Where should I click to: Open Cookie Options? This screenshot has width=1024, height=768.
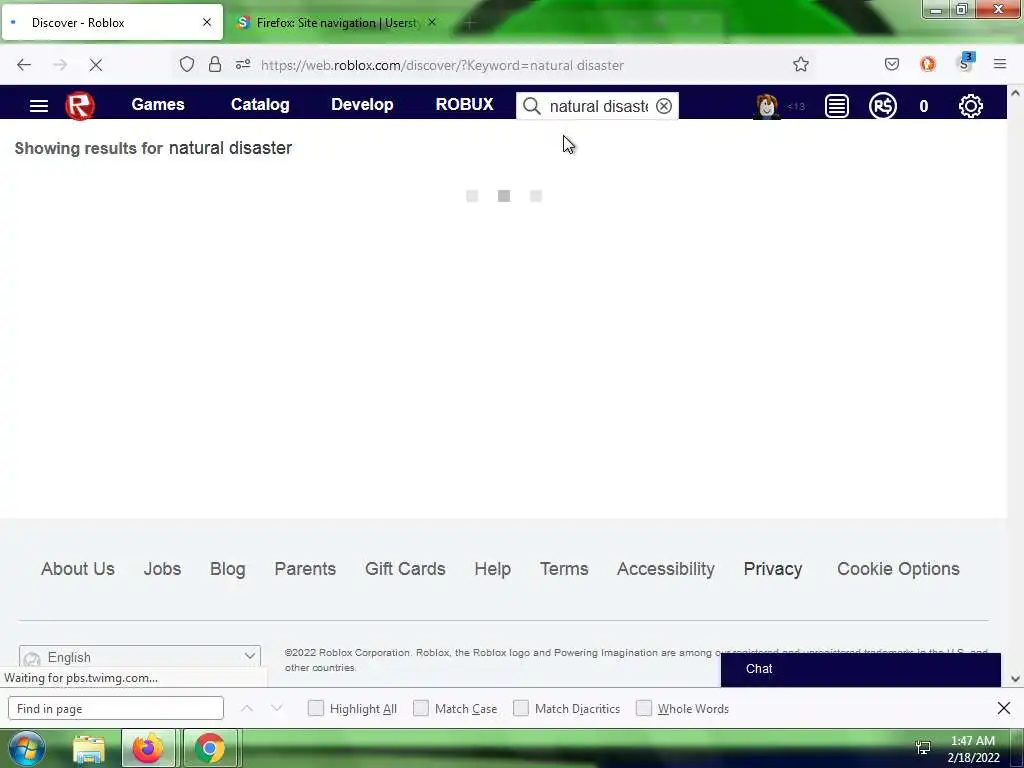pyautogui.click(x=898, y=569)
